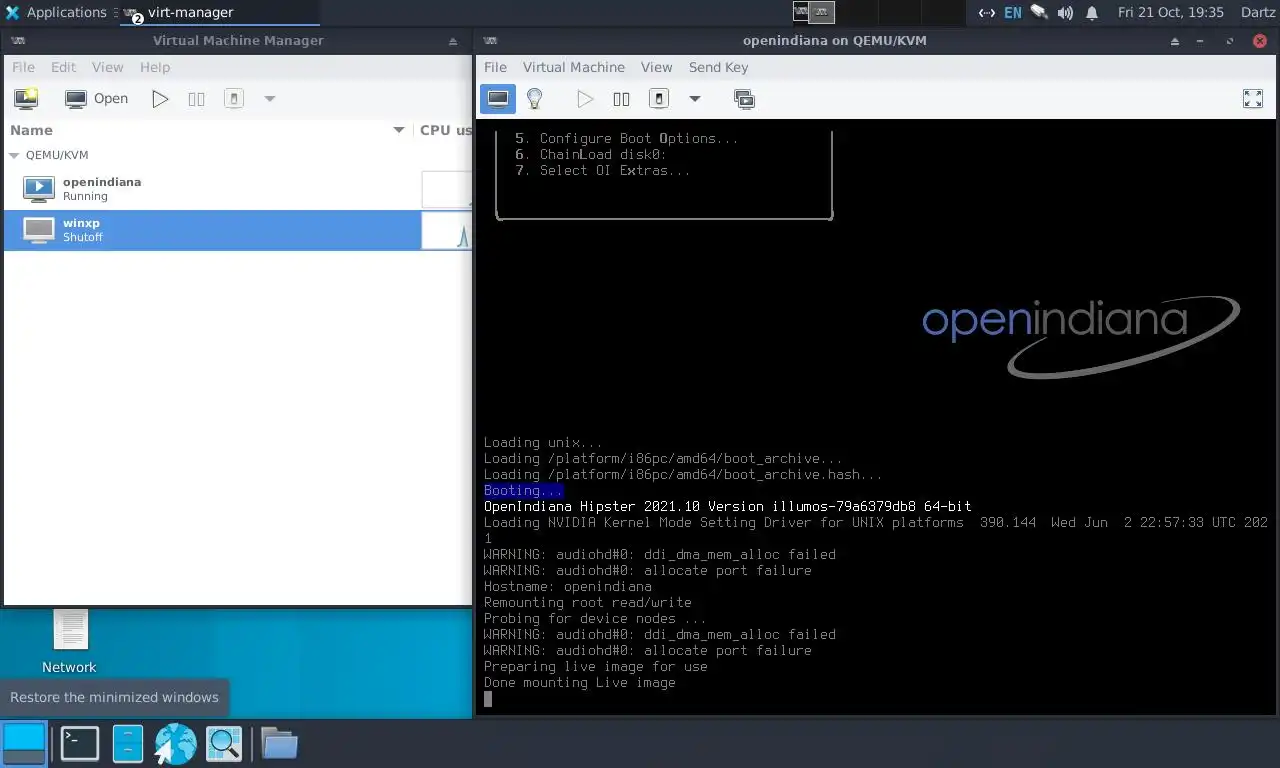Viewport: 1280px width, 768px height.
Task: Click the winxp CPU usage graph
Action: [446, 230]
